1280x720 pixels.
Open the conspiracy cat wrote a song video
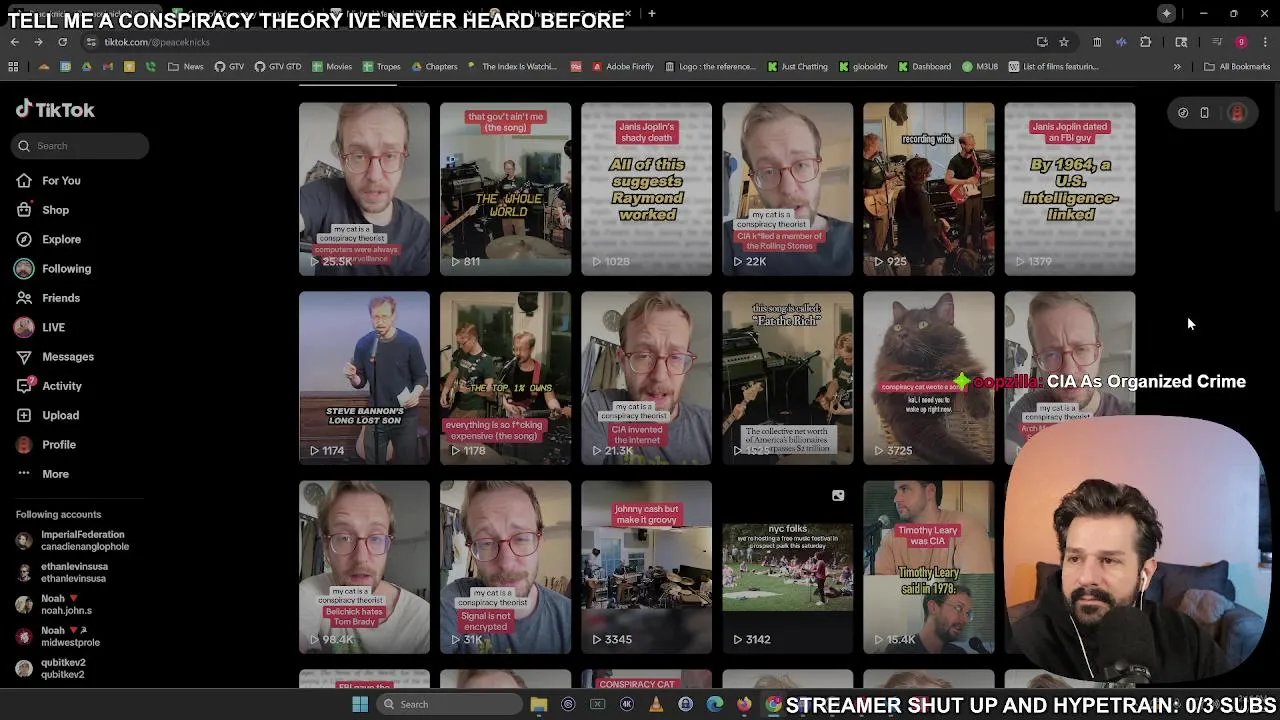[x=929, y=378]
